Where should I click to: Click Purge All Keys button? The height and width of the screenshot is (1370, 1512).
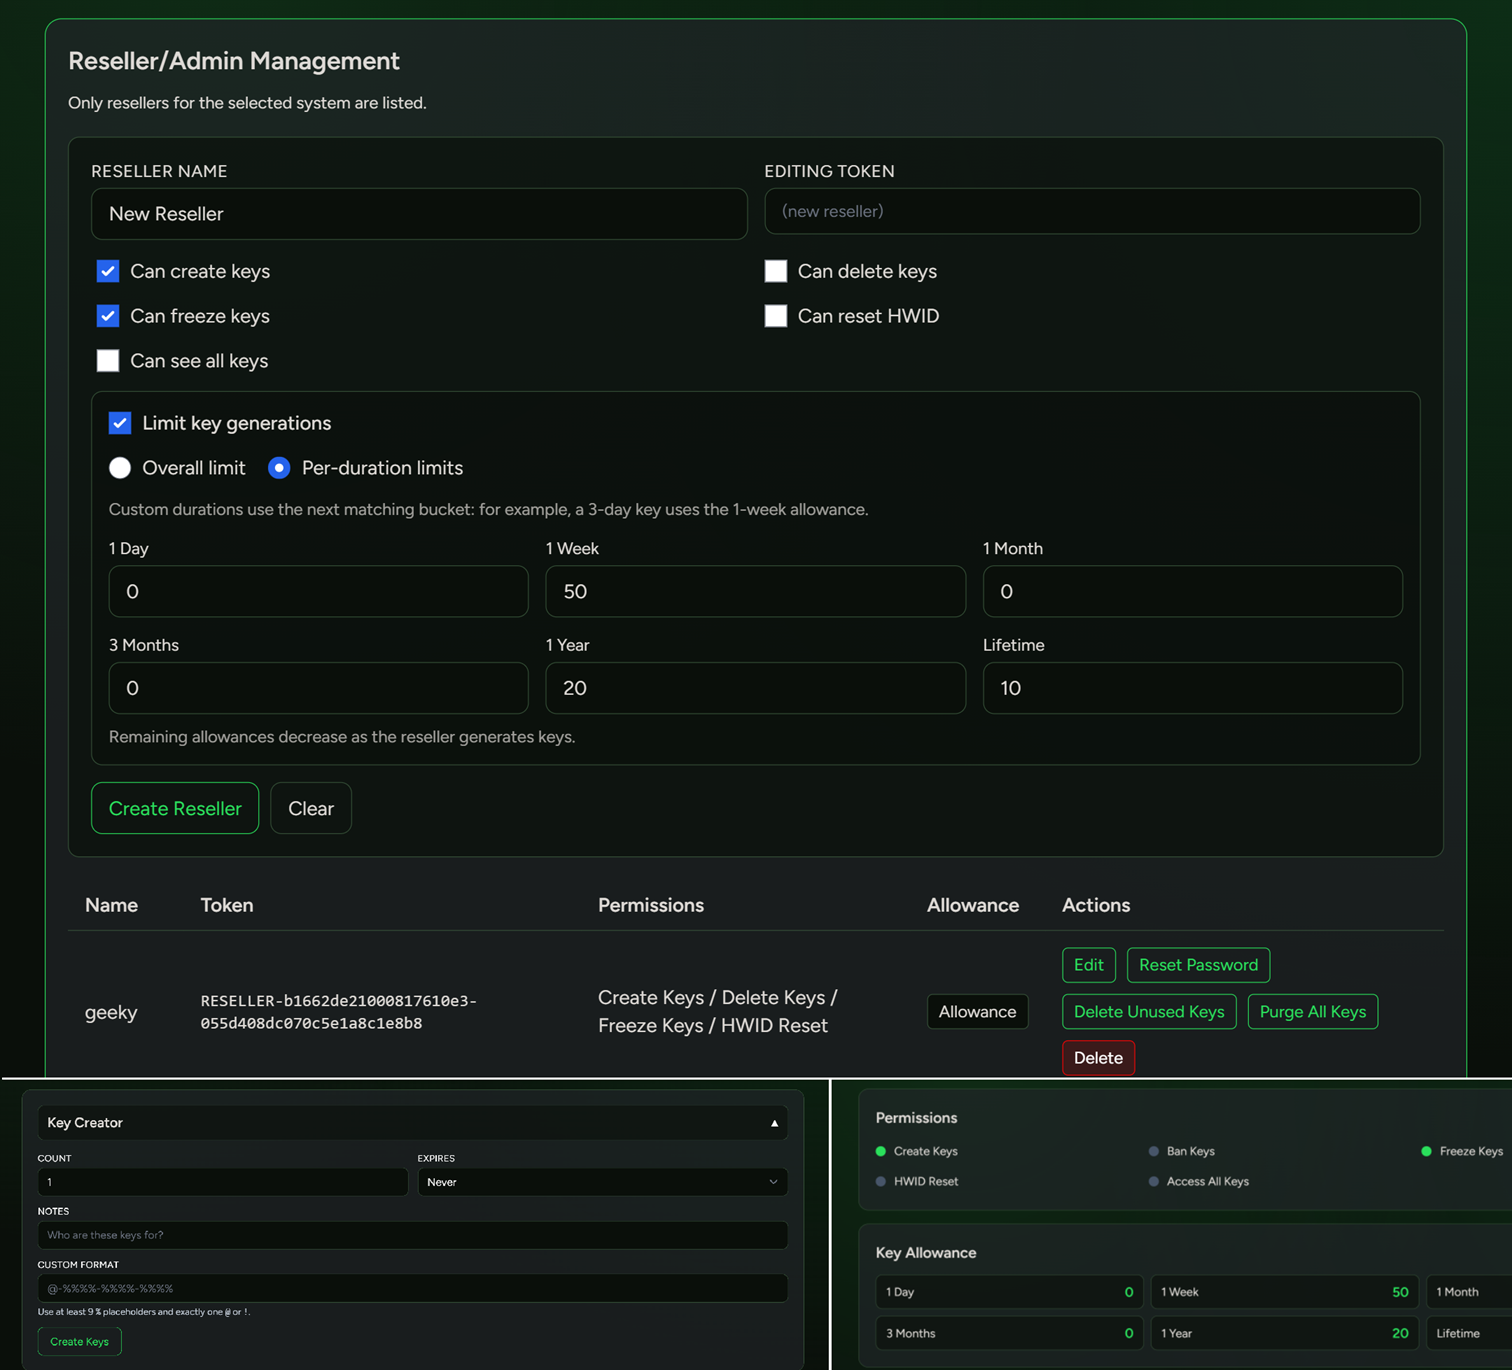pyautogui.click(x=1313, y=1012)
